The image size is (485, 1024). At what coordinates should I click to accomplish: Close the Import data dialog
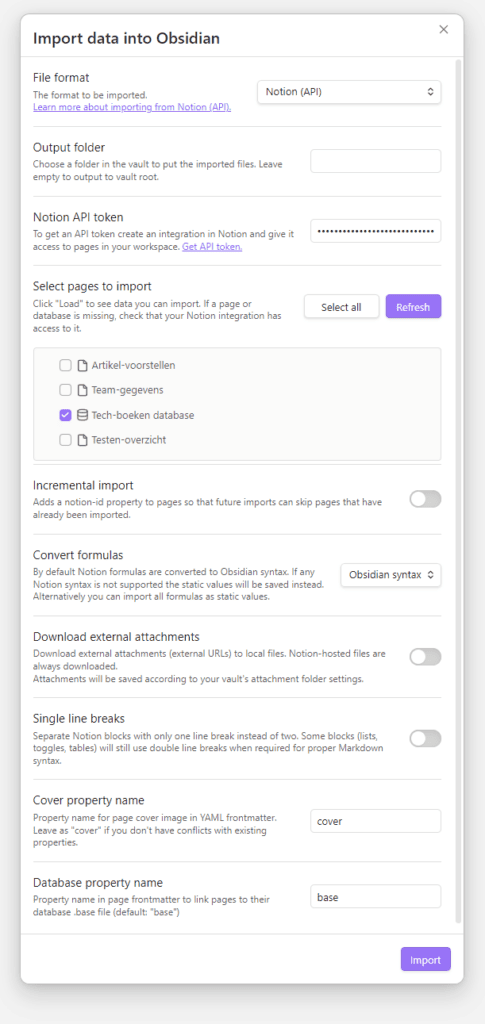pos(444,29)
